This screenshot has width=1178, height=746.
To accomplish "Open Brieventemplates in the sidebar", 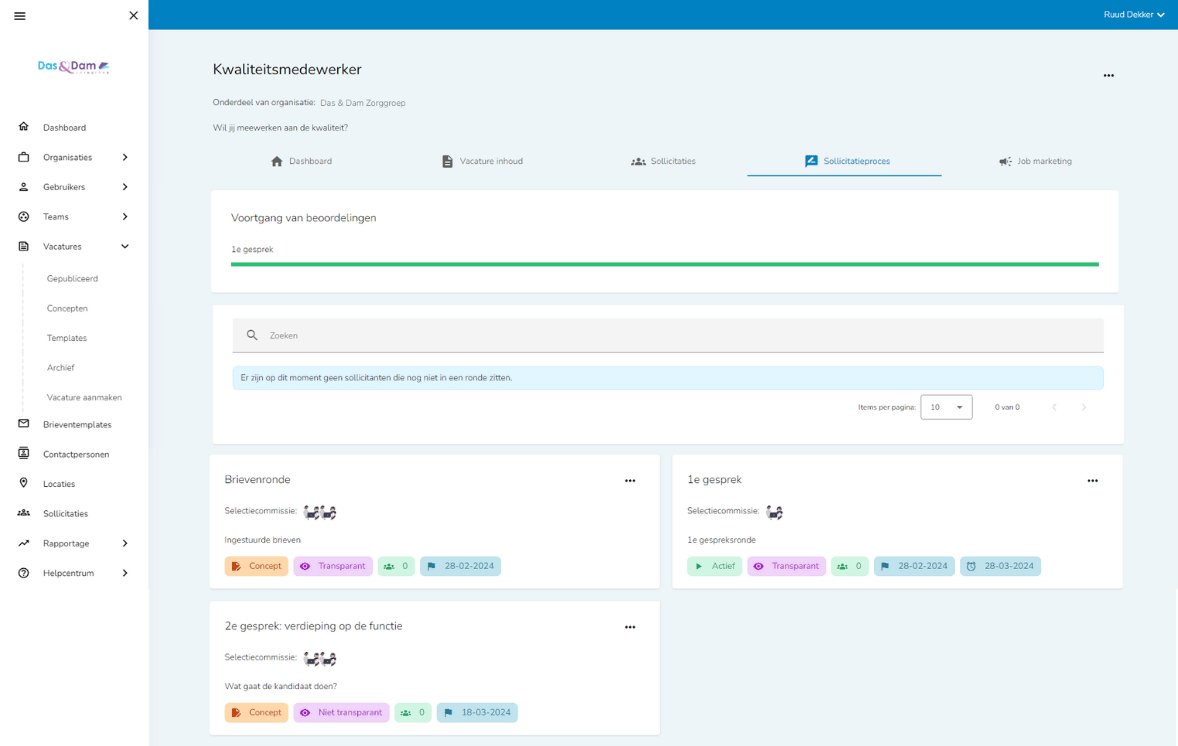I will point(76,425).
